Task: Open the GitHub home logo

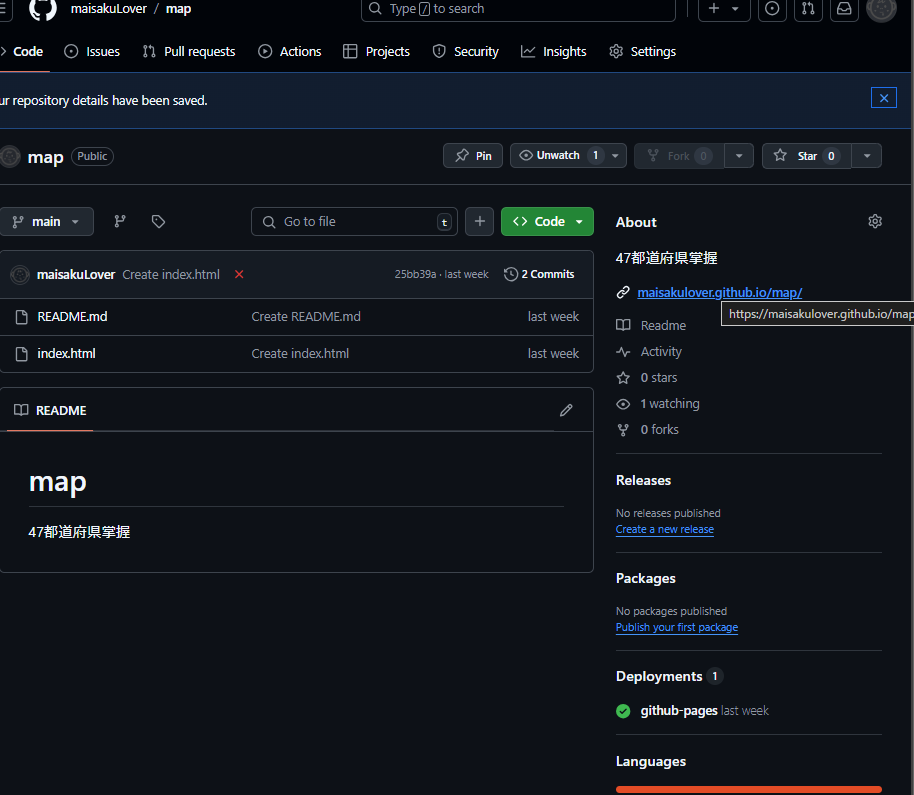Action: coord(43,9)
